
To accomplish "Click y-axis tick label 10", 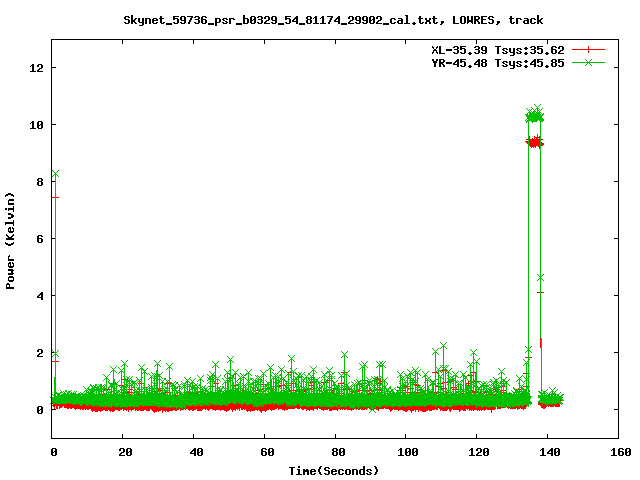I will (36, 125).
